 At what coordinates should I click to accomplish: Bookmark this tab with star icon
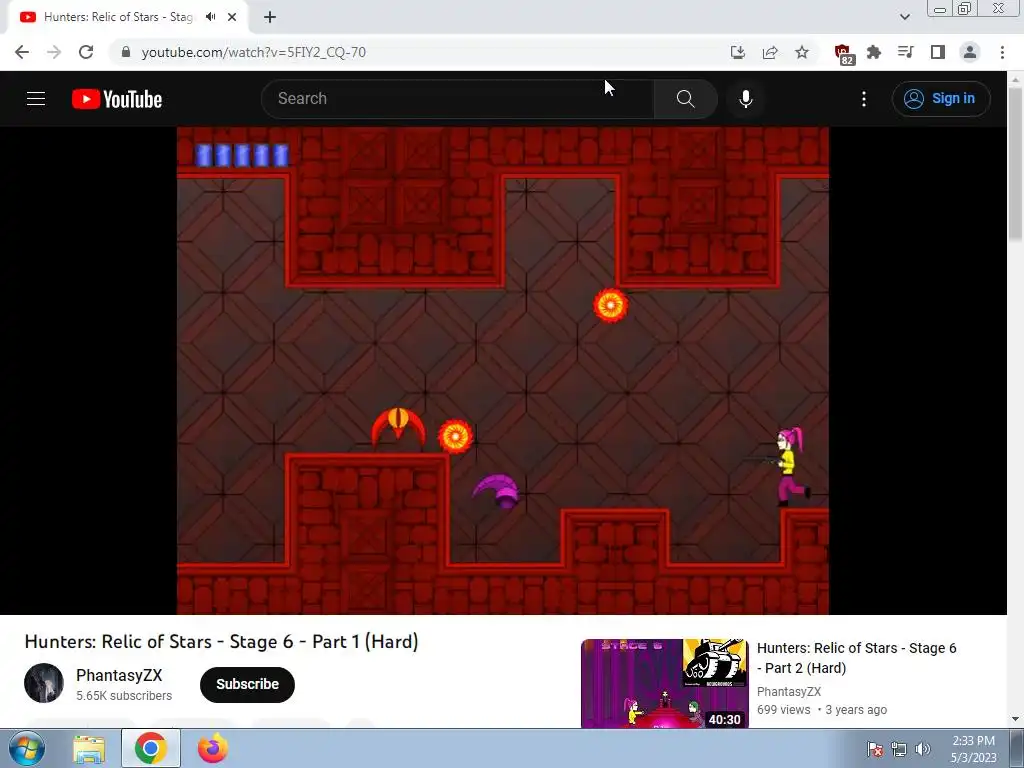click(802, 52)
